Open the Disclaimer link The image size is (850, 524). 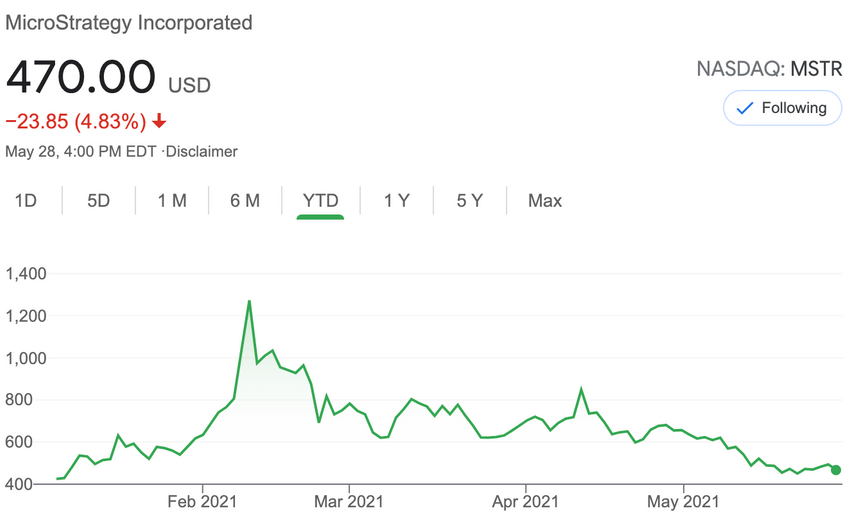coord(202,152)
